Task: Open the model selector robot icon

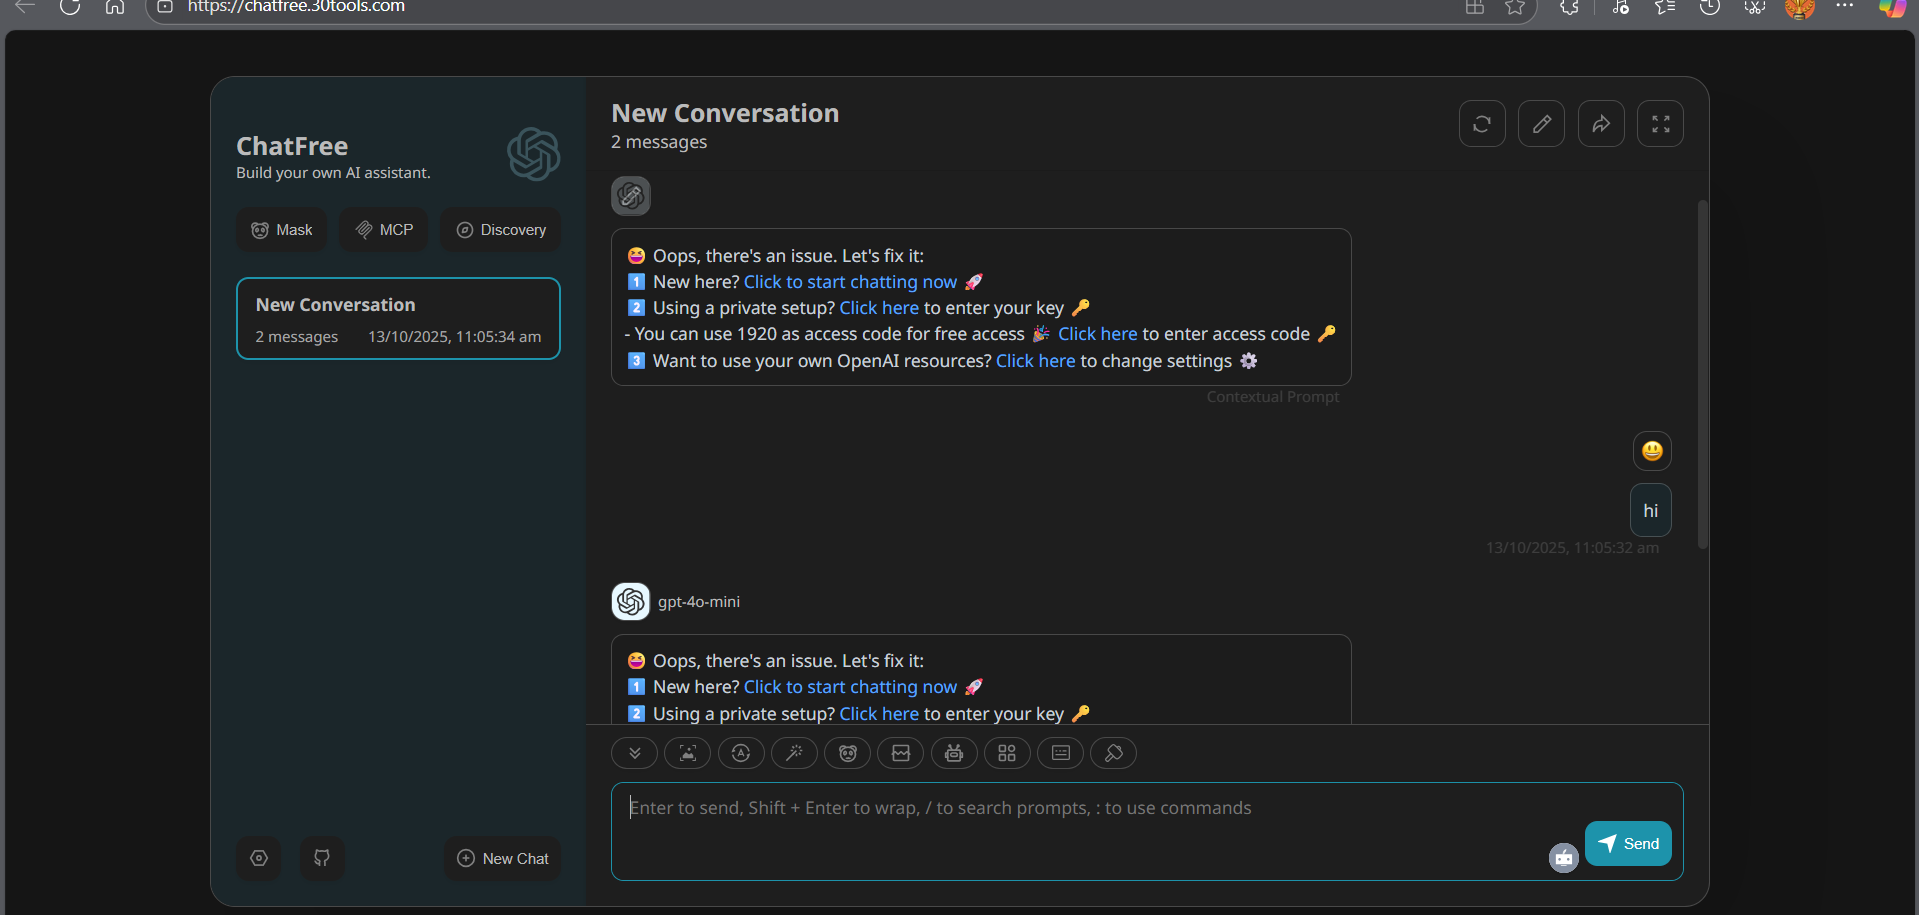Action: pyautogui.click(x=954, y=753)
